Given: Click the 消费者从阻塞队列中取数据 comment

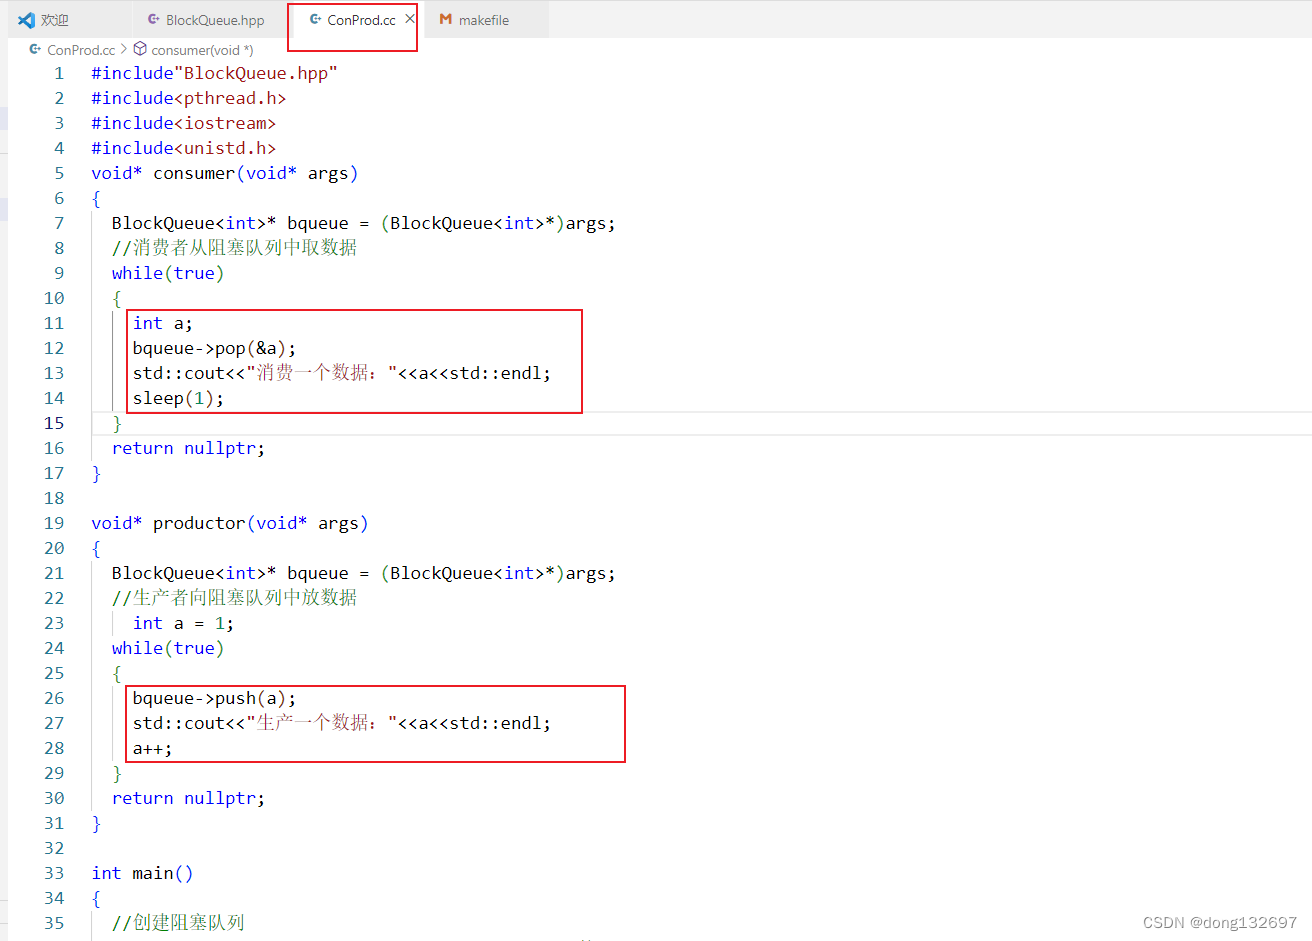Looking at the screenshot, I should pos(234,248).
